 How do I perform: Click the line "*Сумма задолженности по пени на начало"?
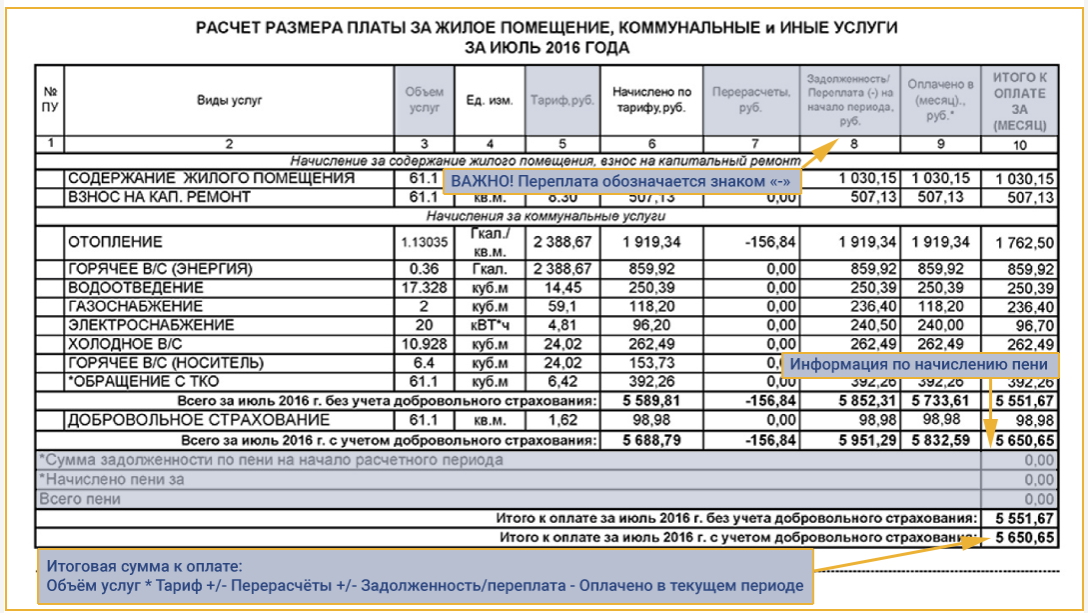point(271,460)
